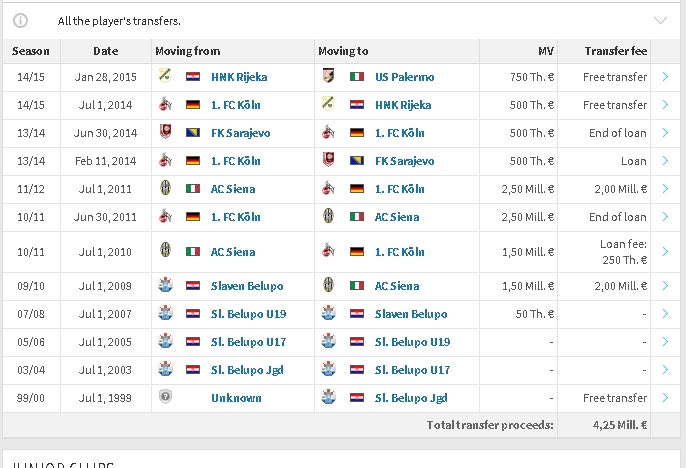Click Bosnian flag in the Jun 30, 2014 row

pyautogui.click(x=193, y=133)
